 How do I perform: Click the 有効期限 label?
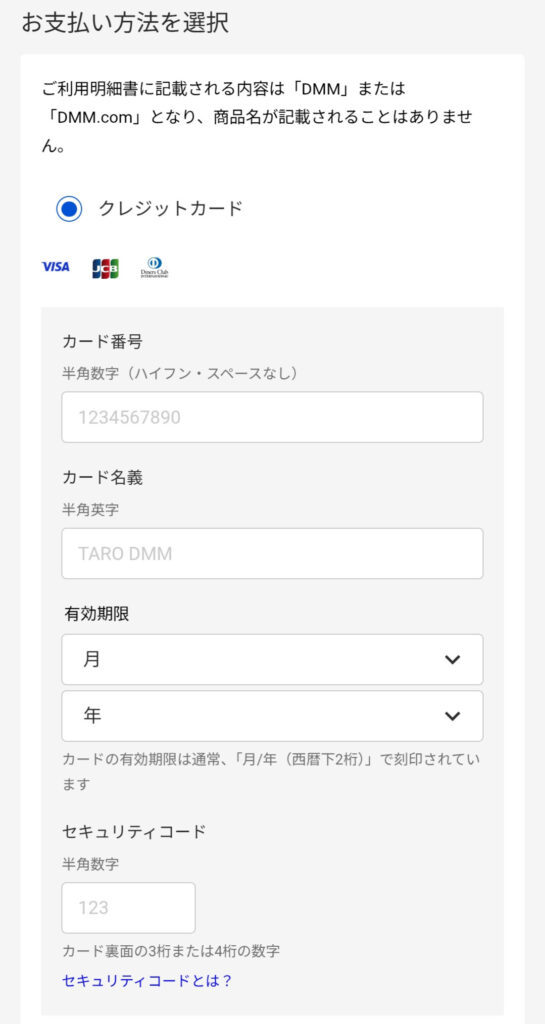tap(97, 614)
